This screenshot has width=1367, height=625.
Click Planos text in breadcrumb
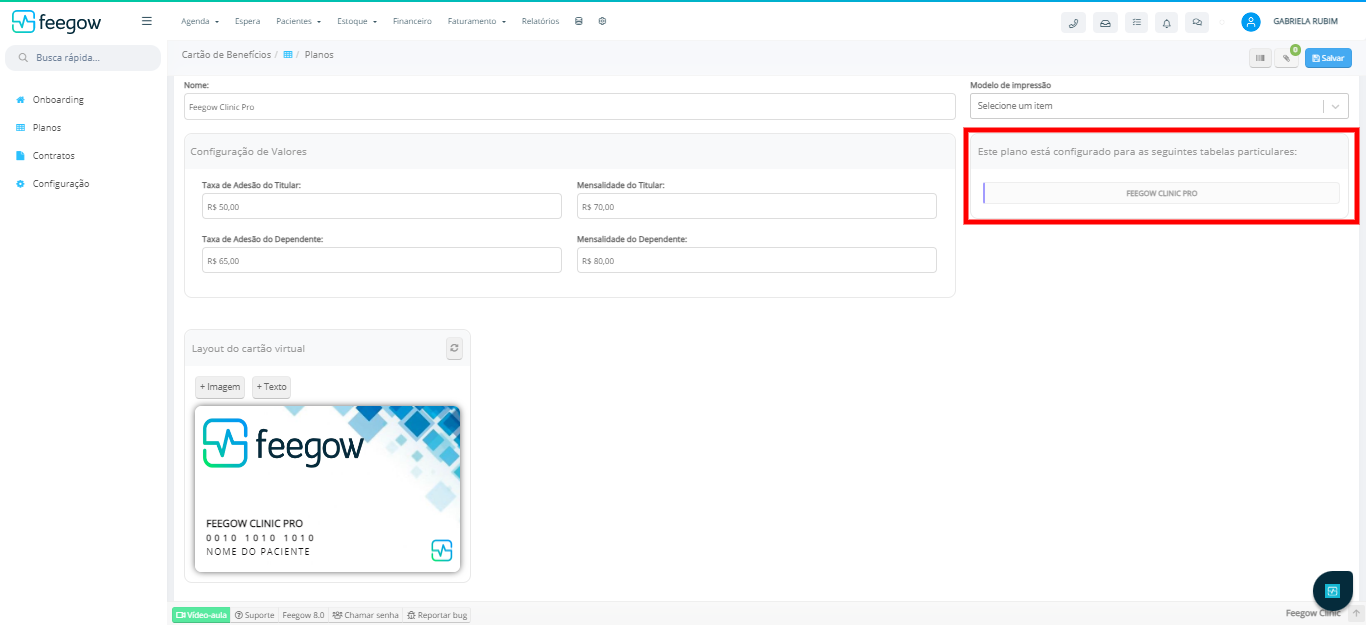click(319, 55)
